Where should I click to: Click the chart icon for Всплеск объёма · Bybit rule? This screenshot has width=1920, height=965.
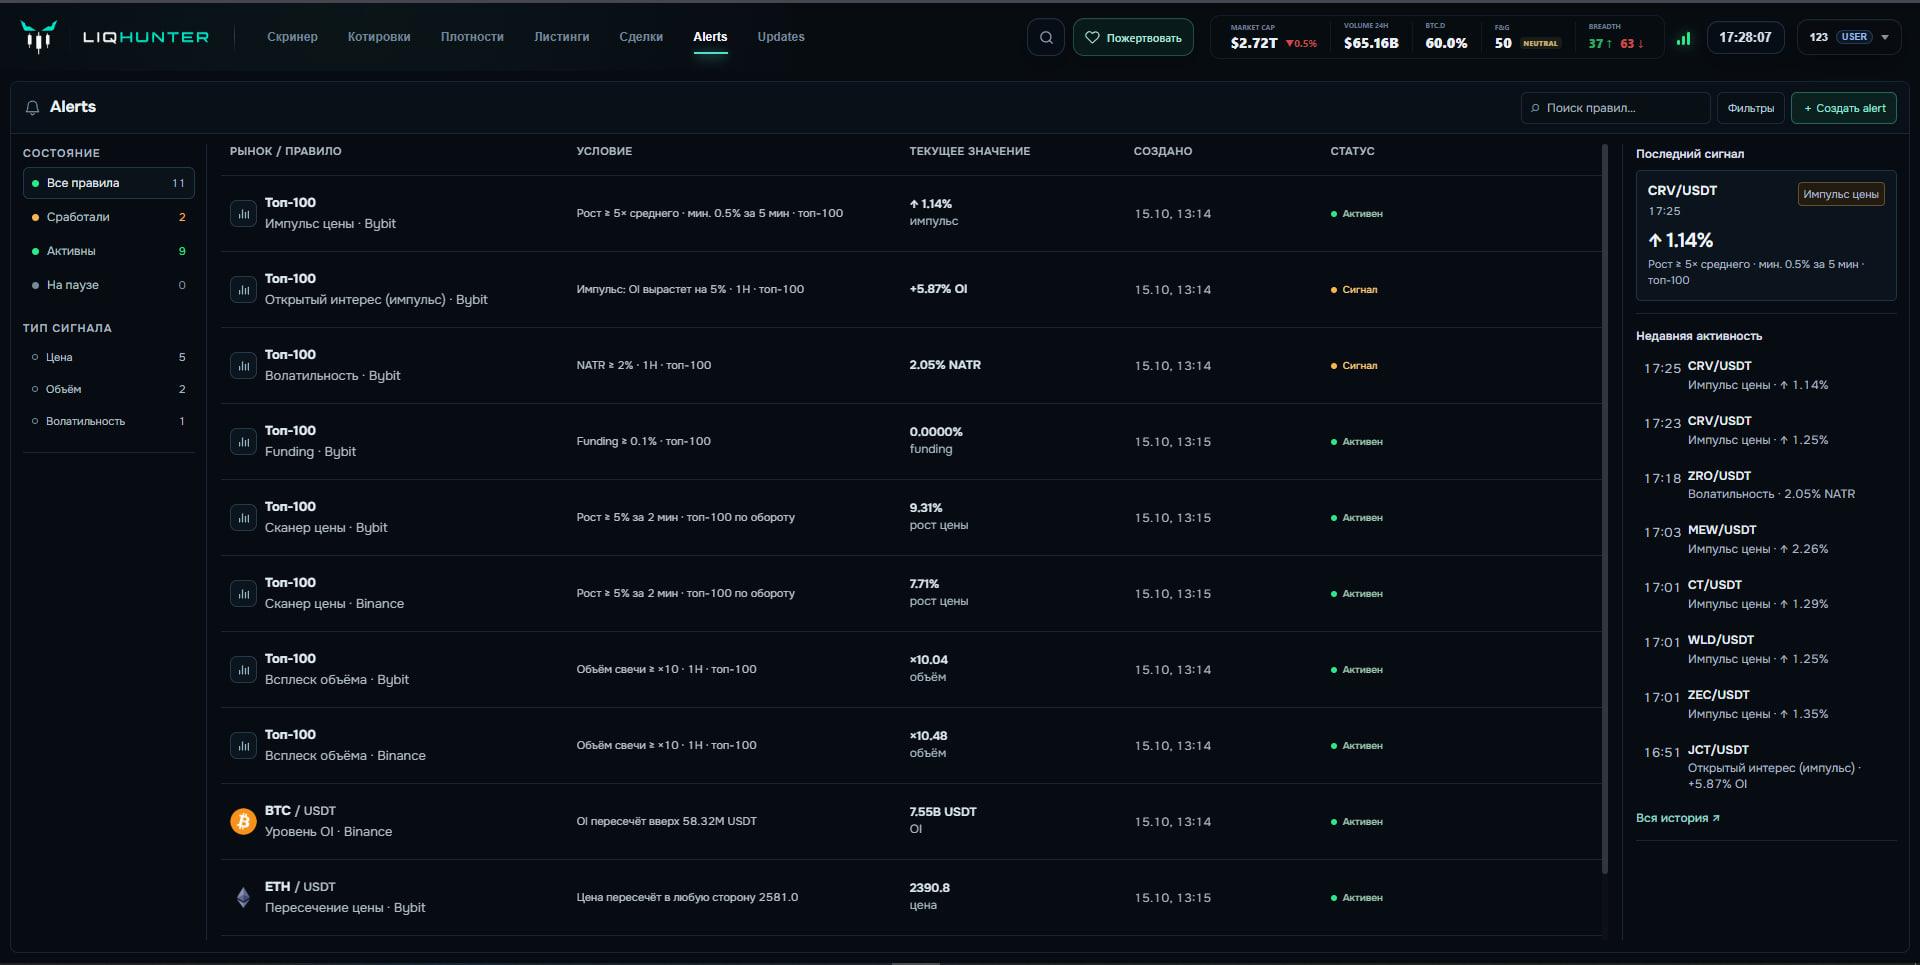pos(243,669)
